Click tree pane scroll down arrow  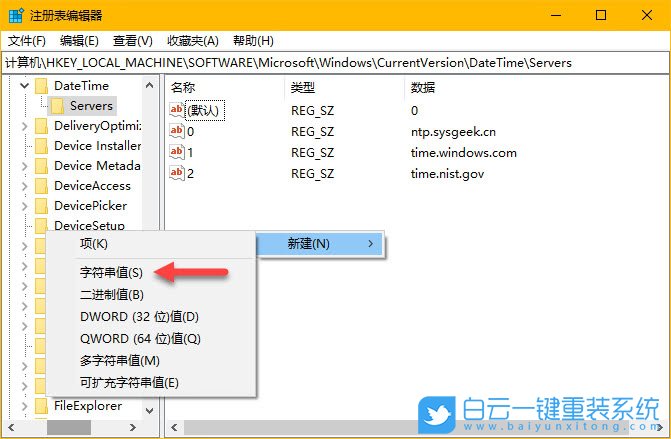click(150, 411)
